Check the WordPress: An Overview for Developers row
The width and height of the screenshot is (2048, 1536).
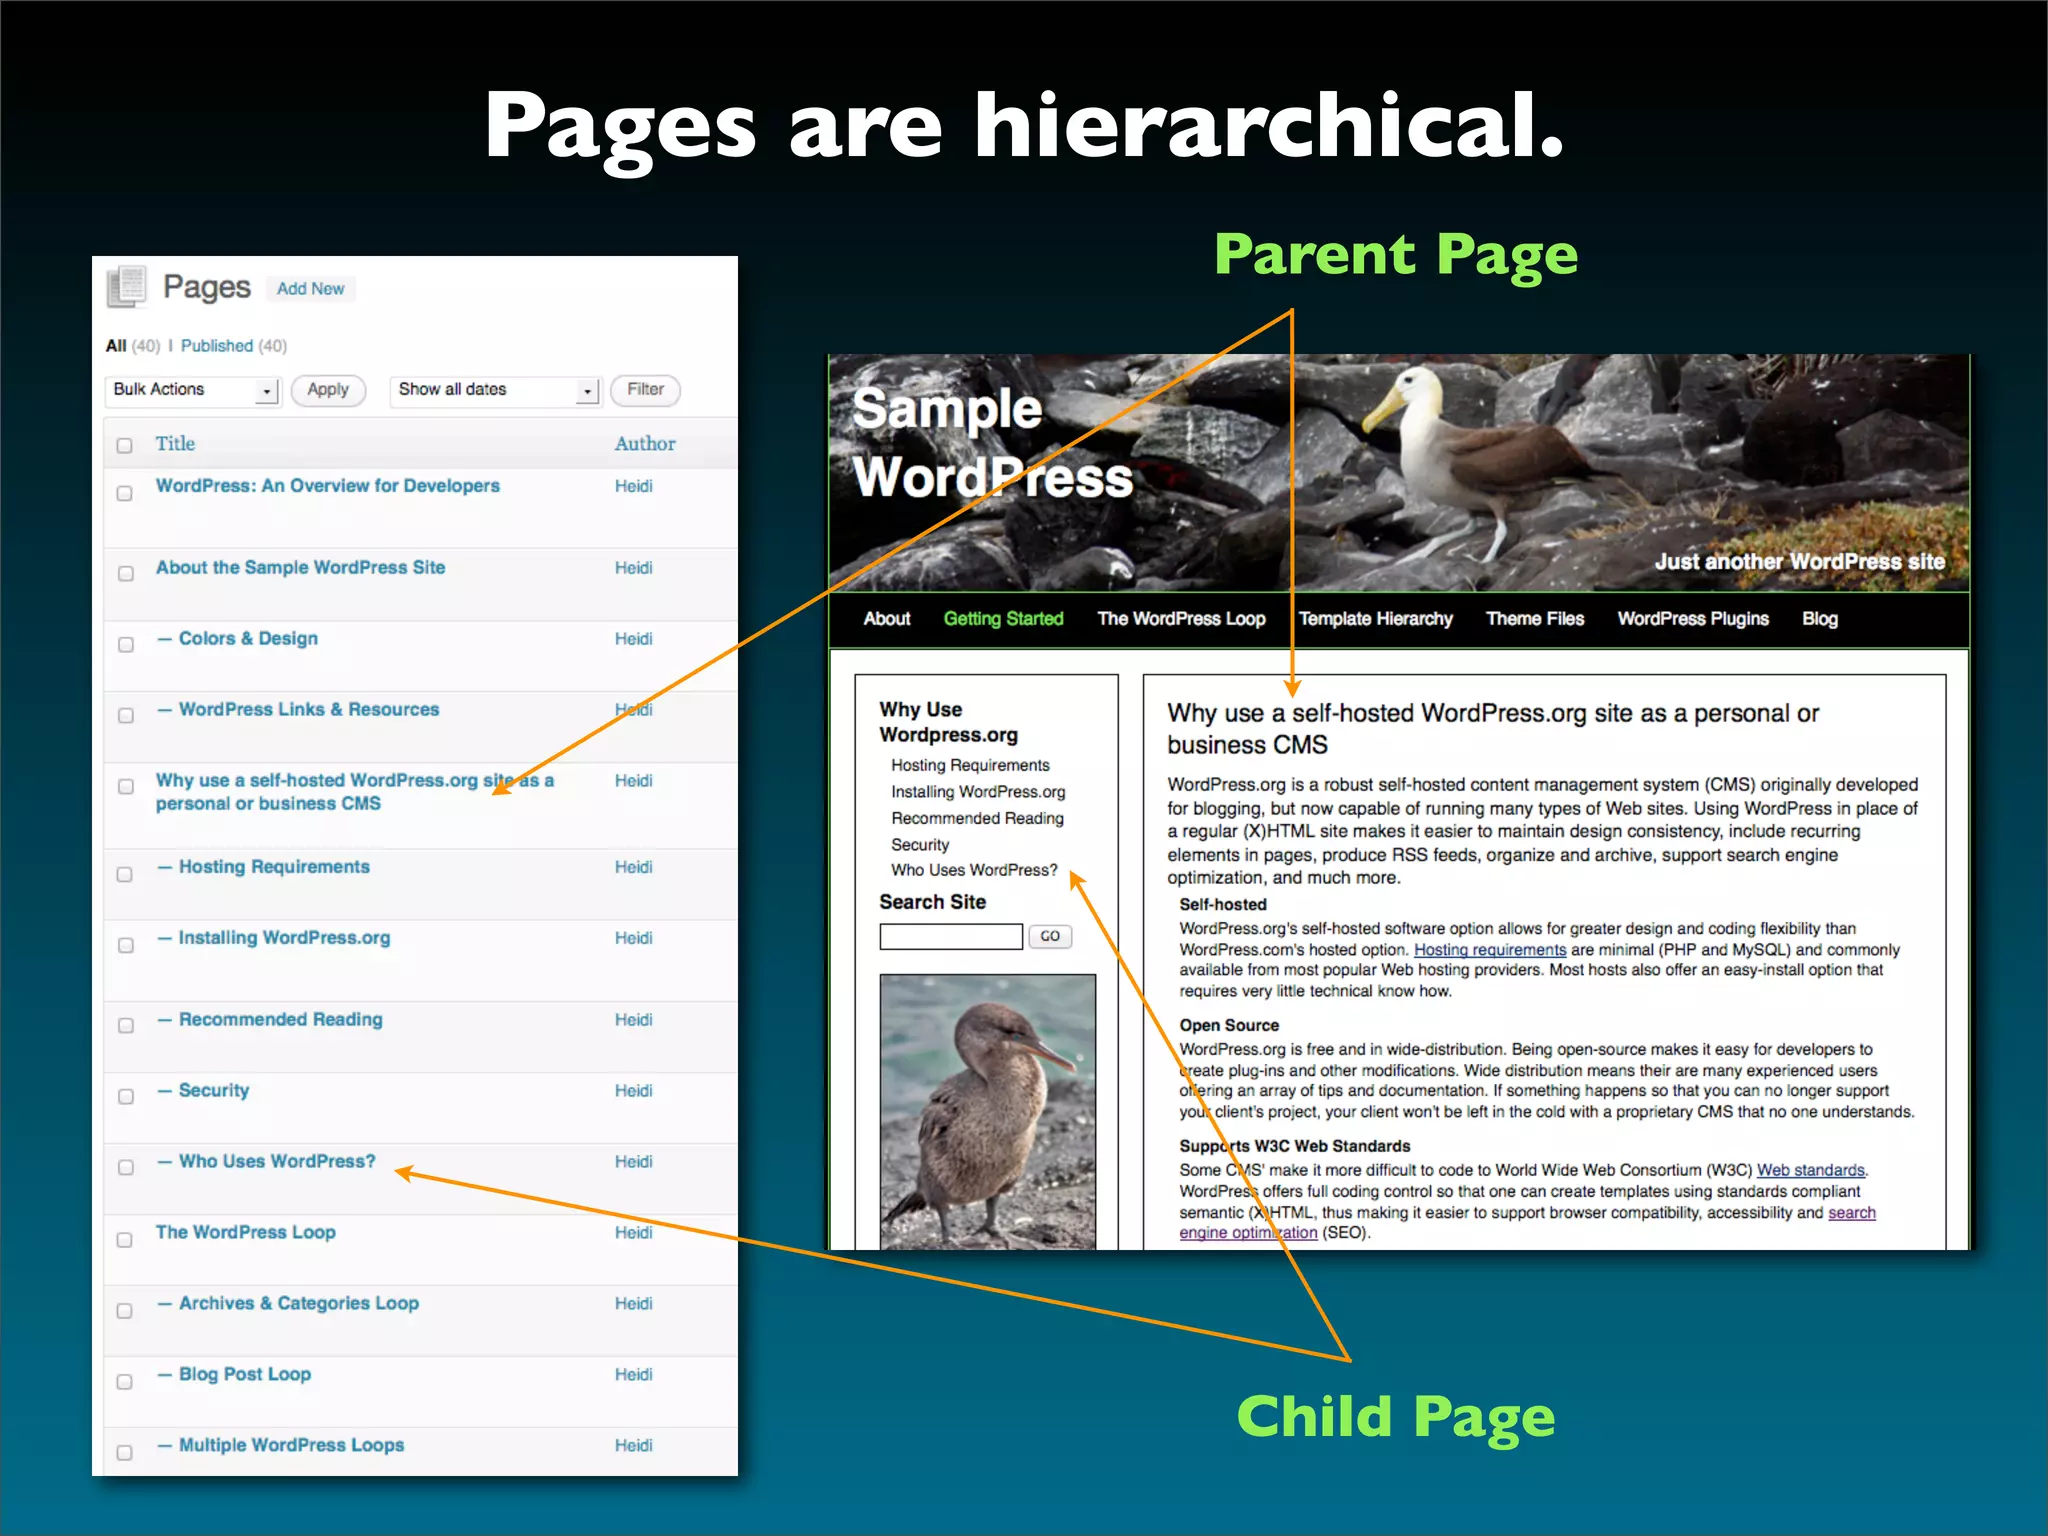[125, 494]
